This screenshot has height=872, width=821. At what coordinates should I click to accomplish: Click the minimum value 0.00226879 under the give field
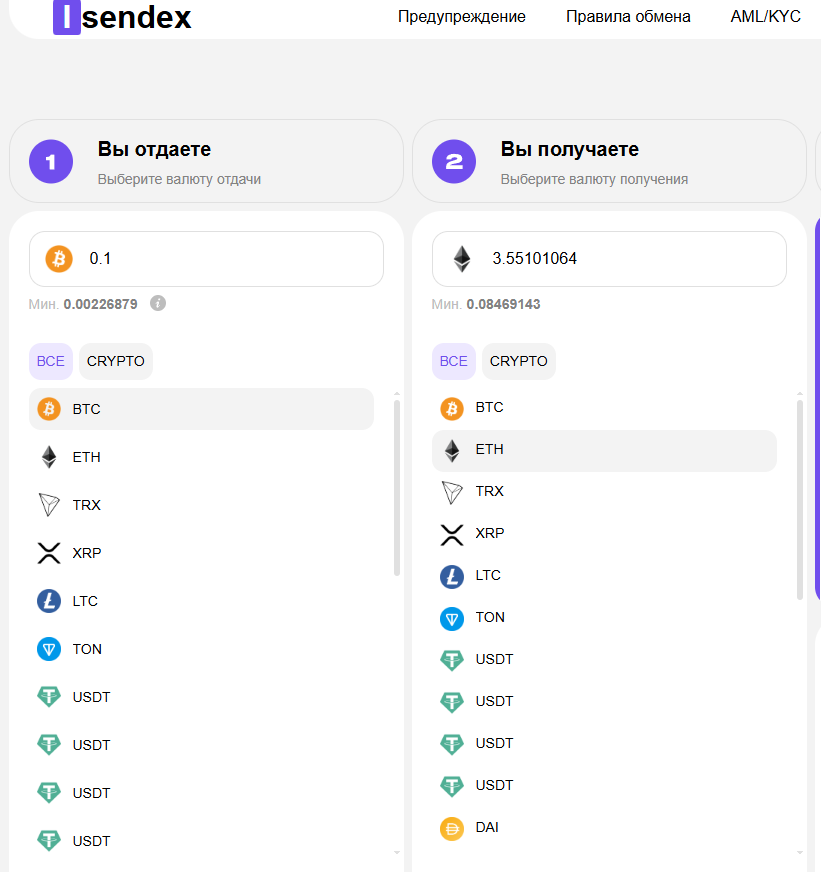(x=100, y=304)
